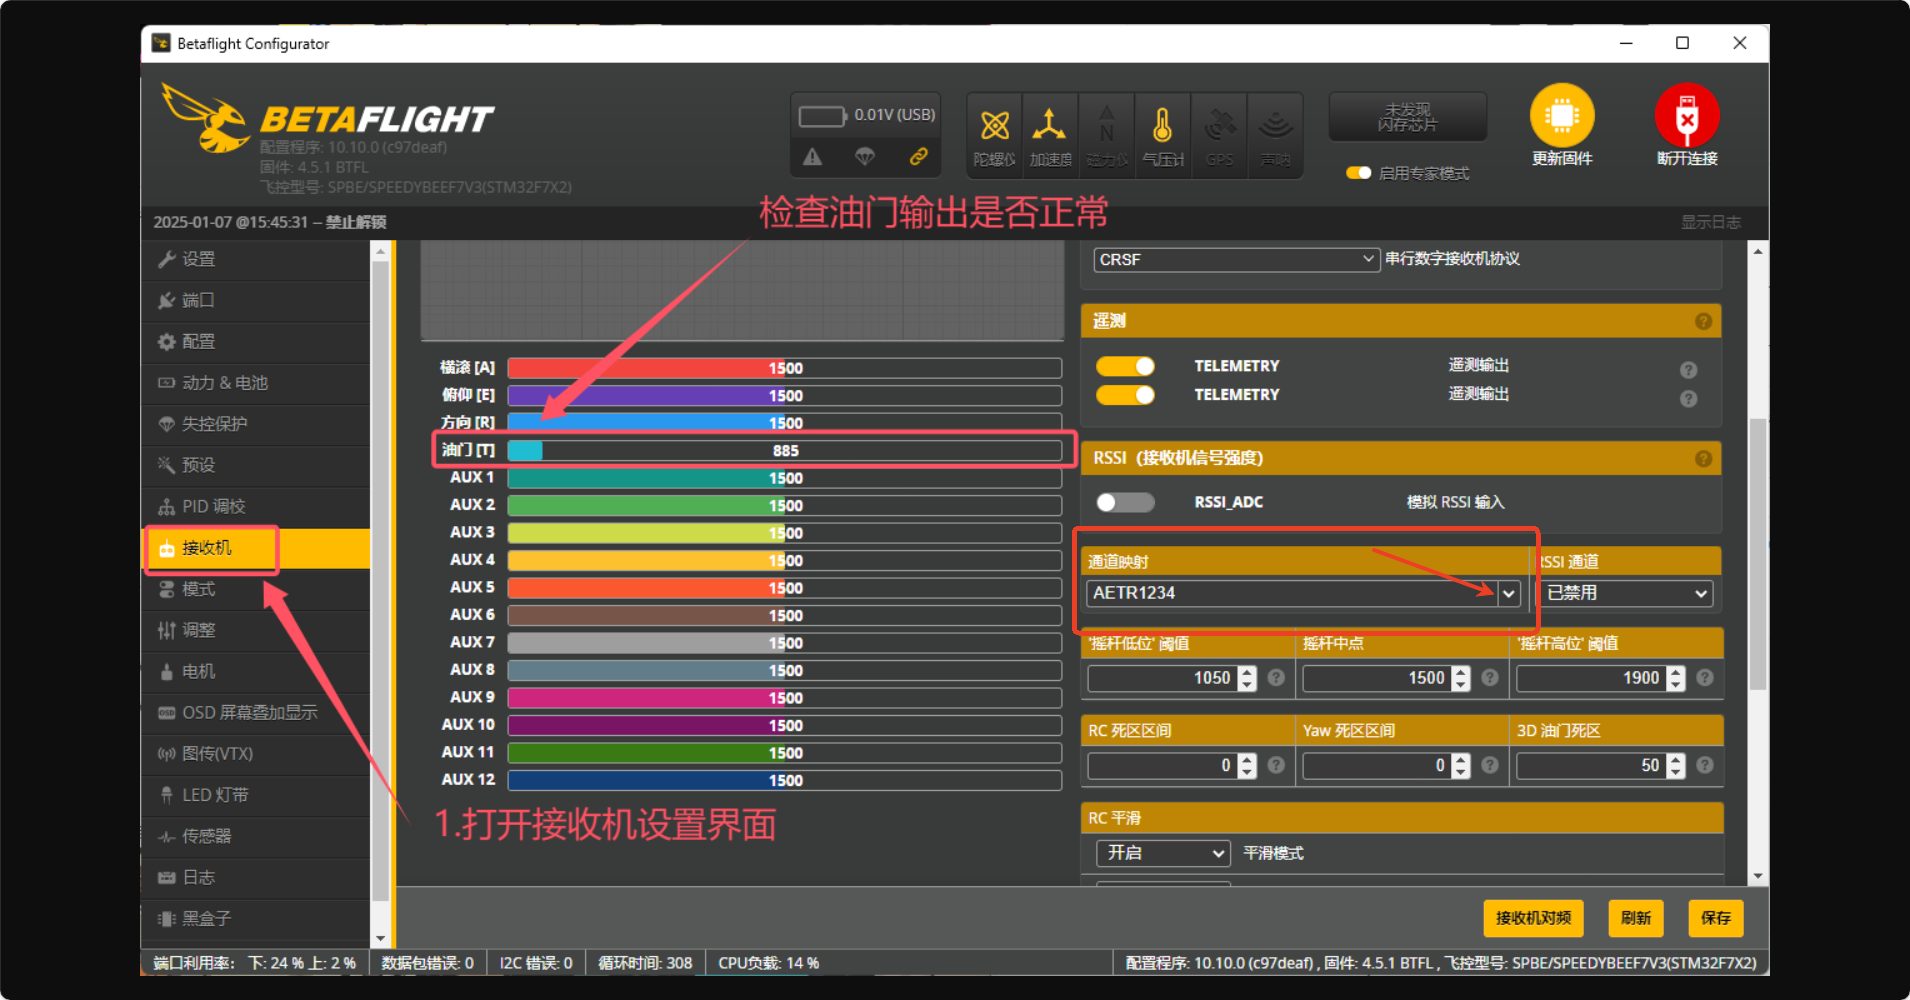Image resolution: width=1910 pixels, height=1000 pixels.
Task: Toggle the second TELEMETRY switch
Action: point(1125,395)
